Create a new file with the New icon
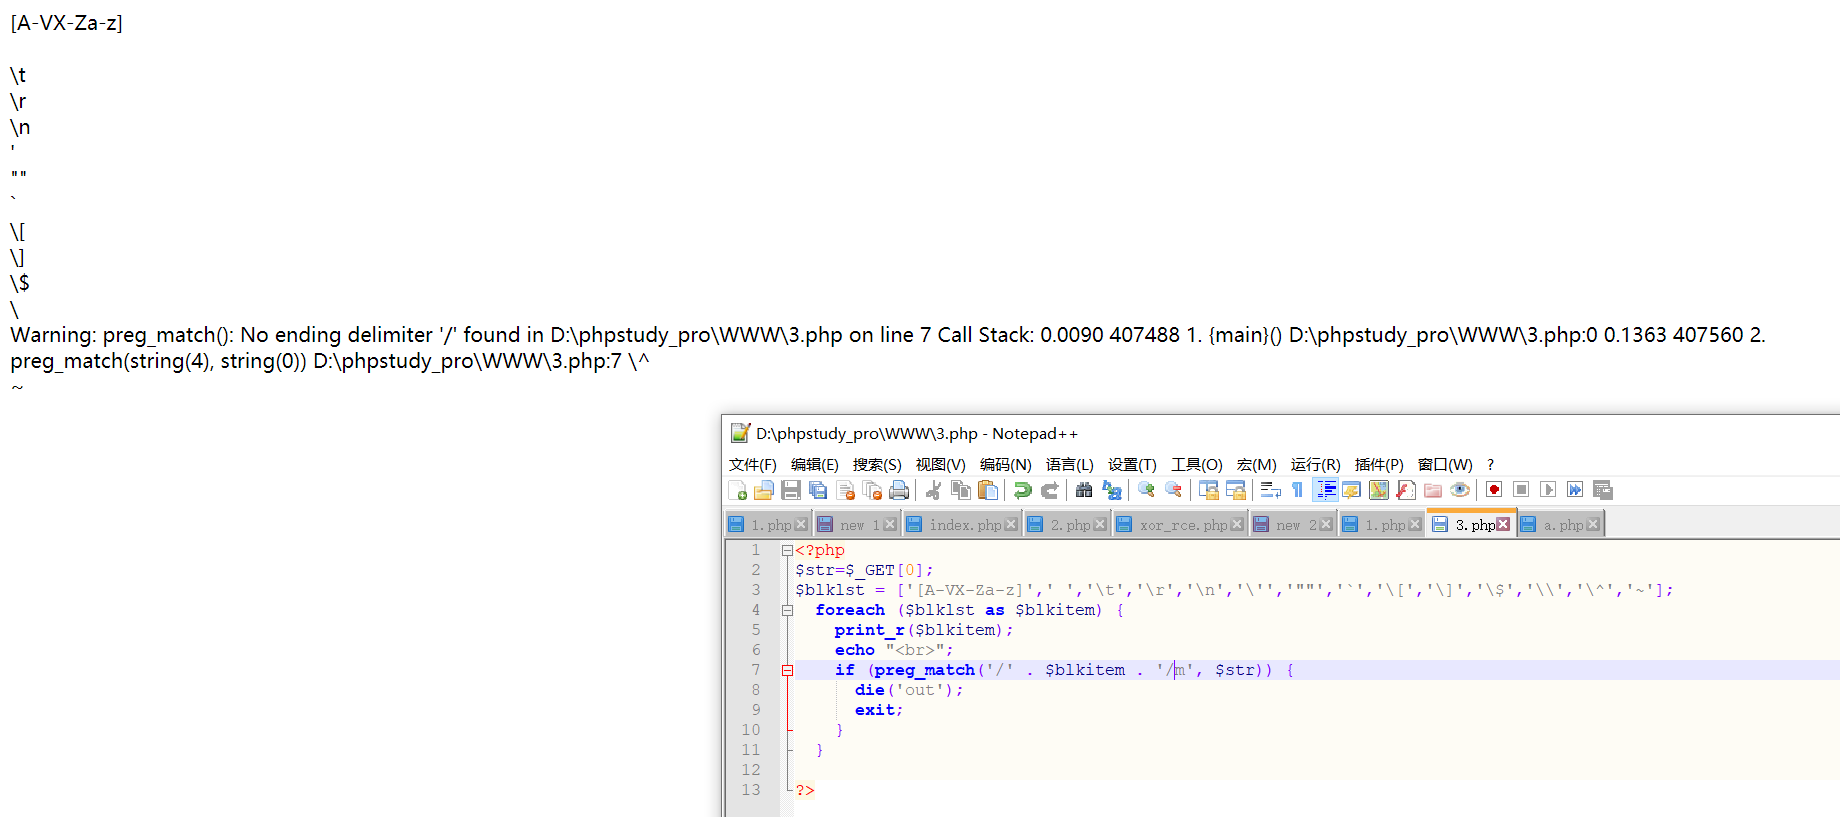 (x=738, y=490)
